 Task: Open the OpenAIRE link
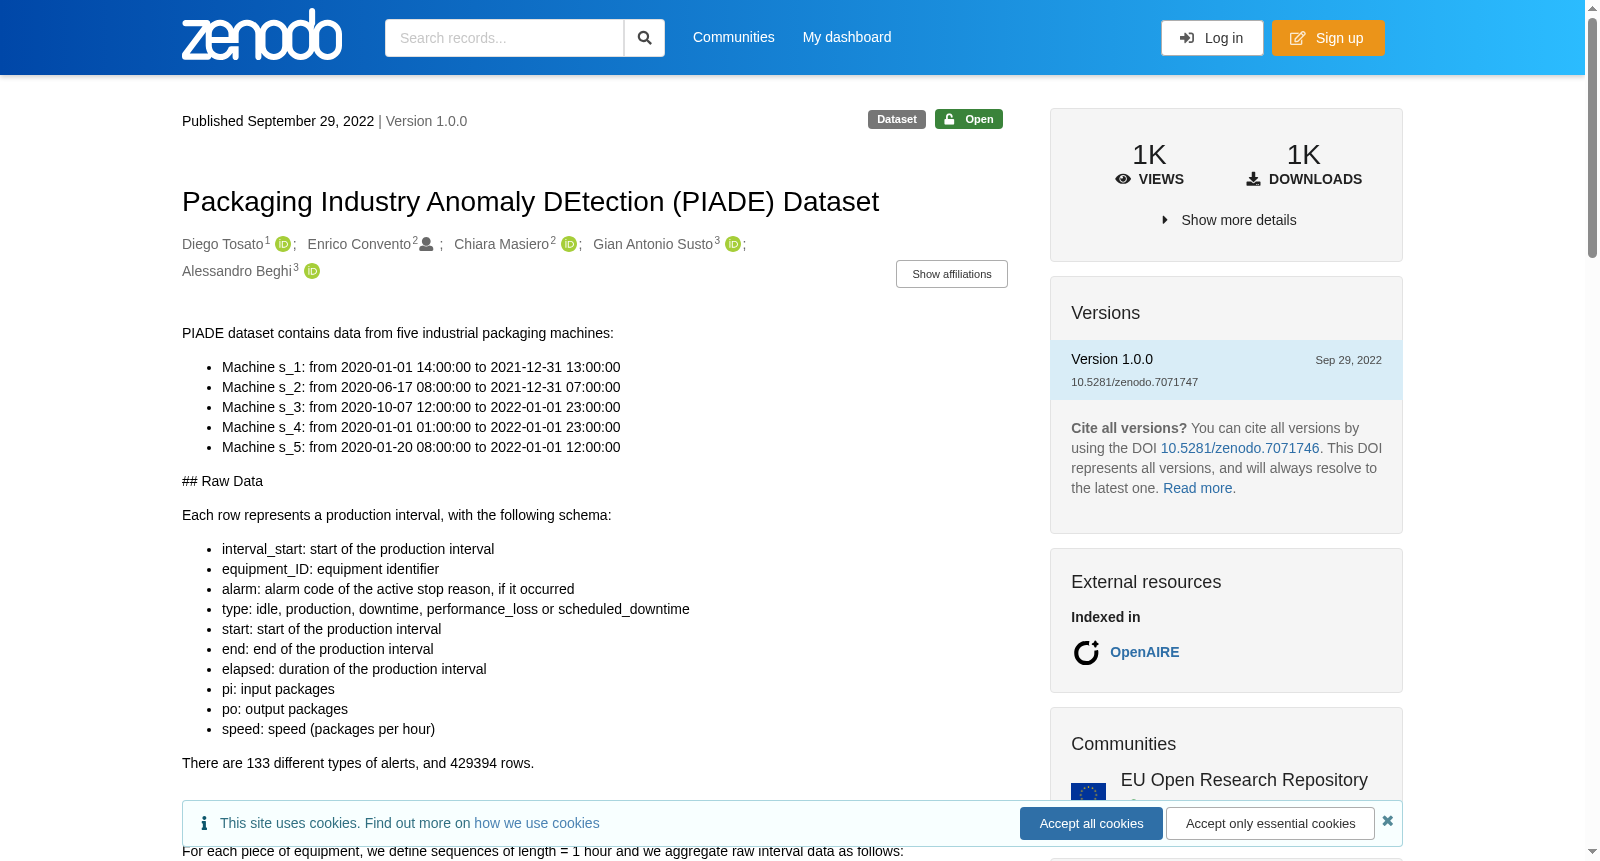(x=1144, y=652)
